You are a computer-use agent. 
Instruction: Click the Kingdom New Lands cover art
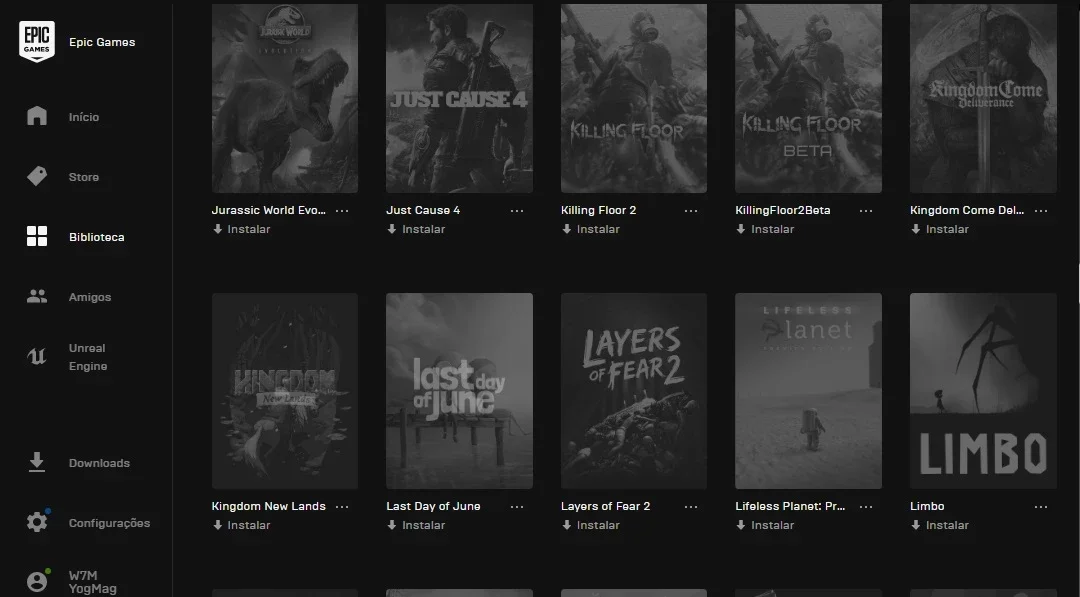point(284,391)
